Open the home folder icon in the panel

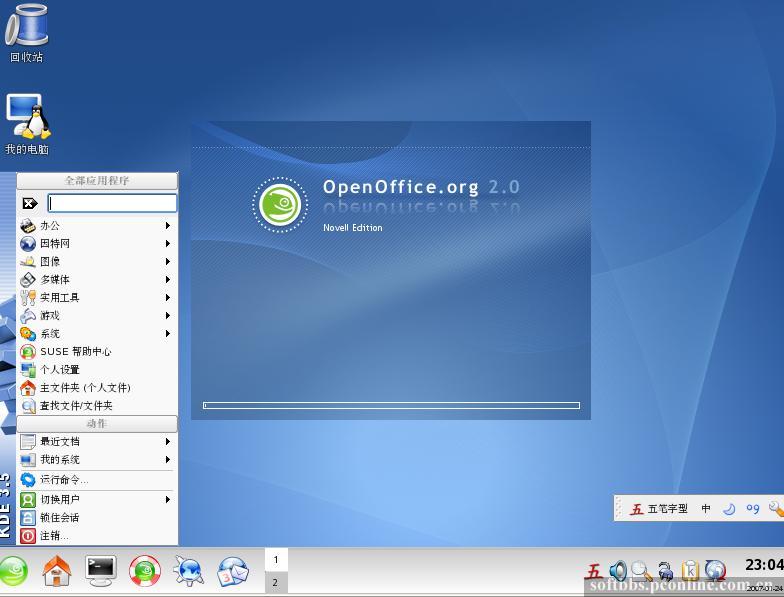[56, 570]
